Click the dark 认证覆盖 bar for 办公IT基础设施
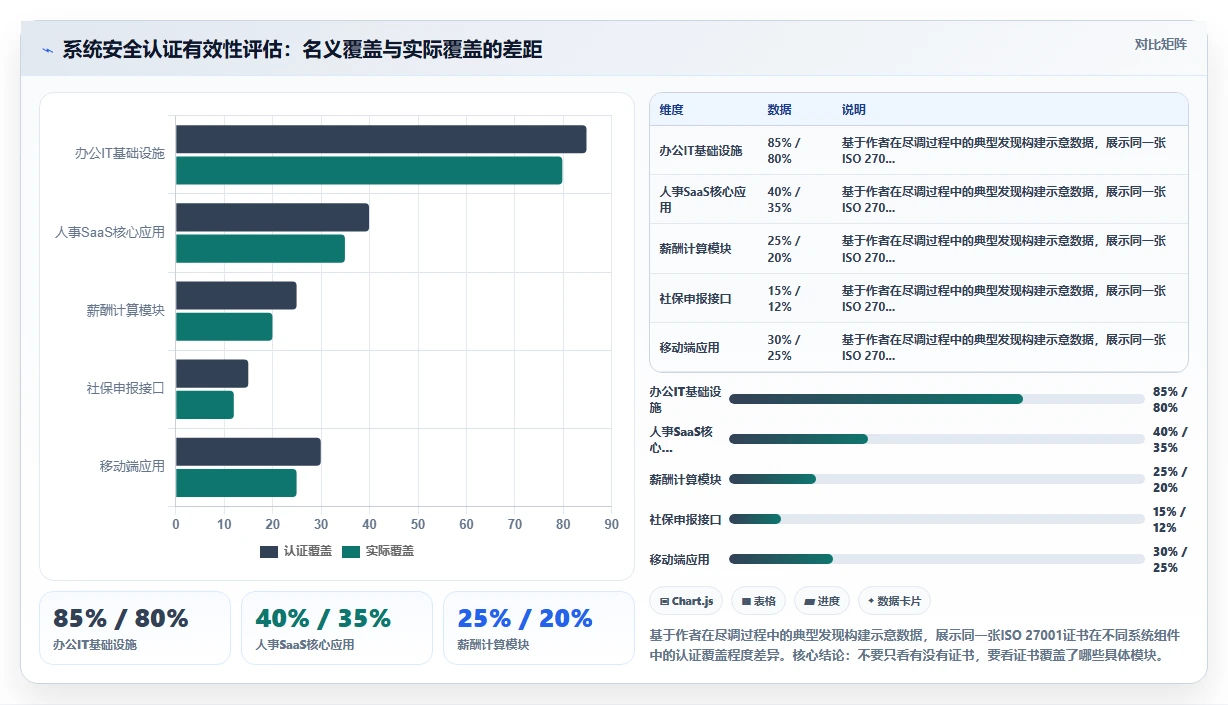This screenshot has width=1228, height=705. (x=381, y=139)
